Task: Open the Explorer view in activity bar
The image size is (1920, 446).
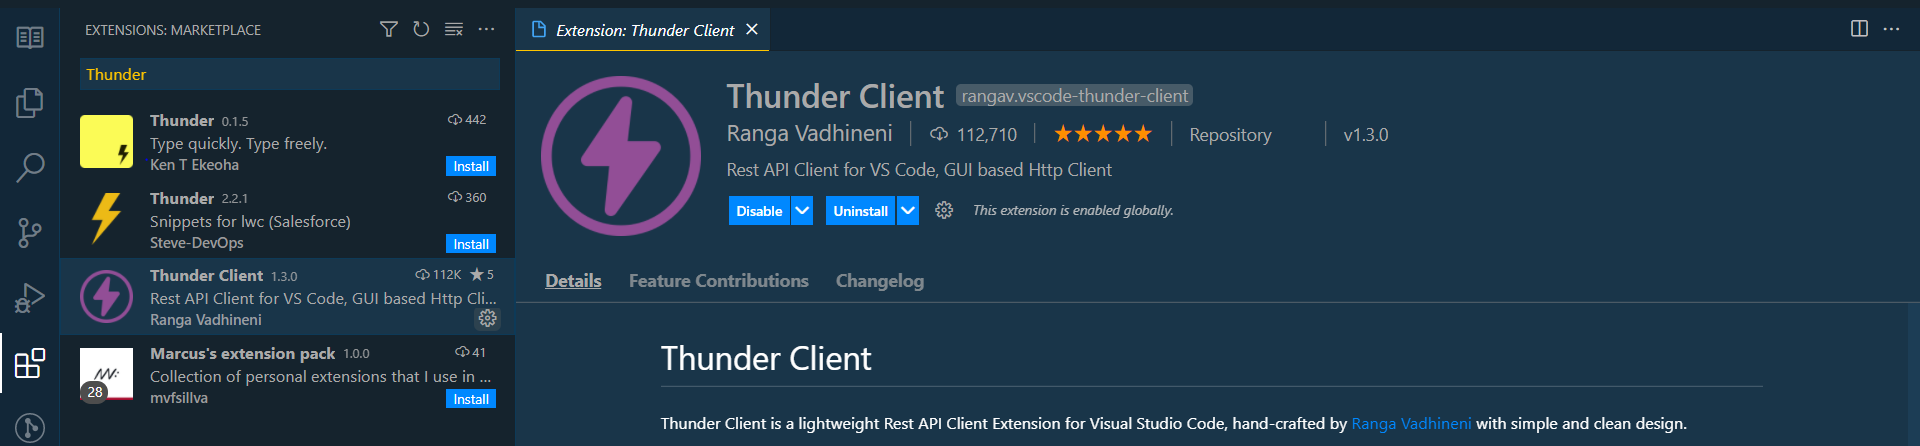Action: [x=30, y=102]
